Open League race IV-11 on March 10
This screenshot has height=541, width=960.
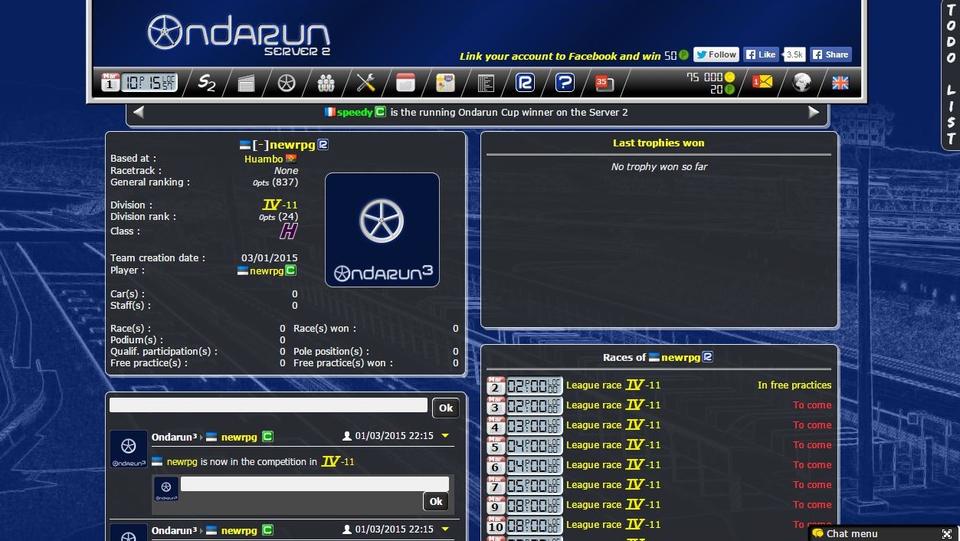pos(613,524)
